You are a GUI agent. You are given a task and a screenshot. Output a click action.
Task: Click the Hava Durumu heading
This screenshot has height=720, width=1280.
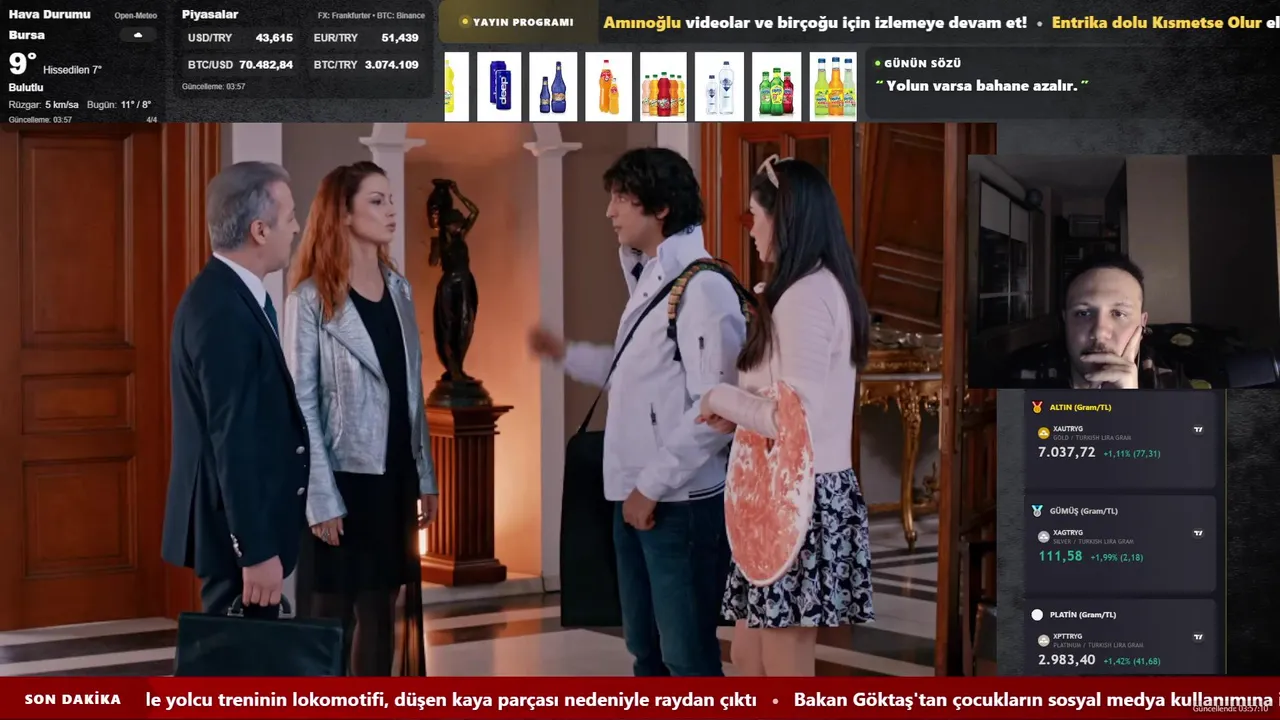coord(49,15)
